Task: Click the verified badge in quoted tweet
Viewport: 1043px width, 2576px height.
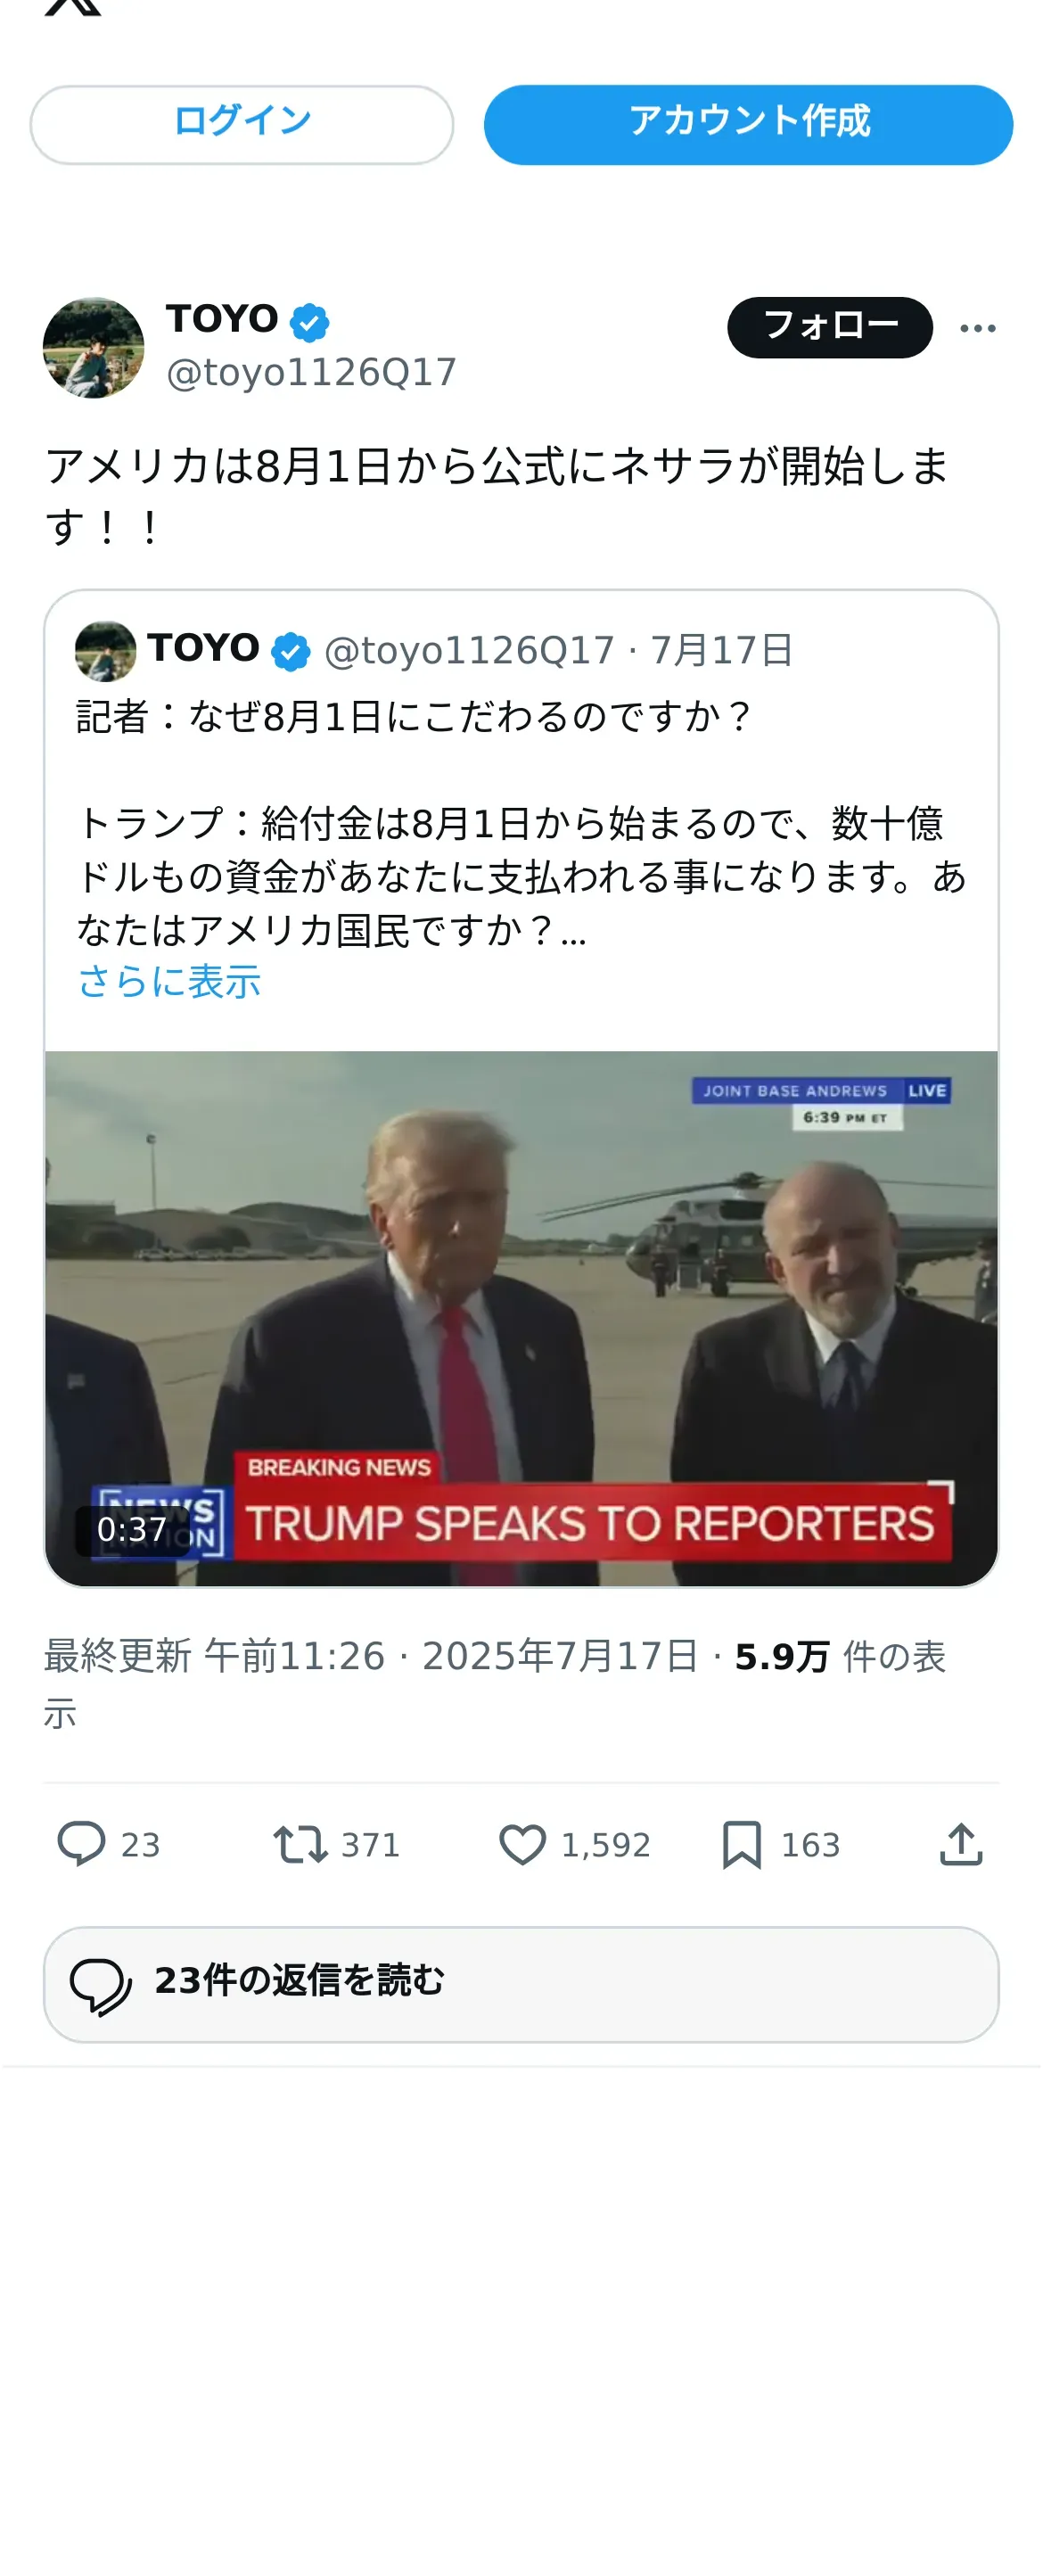Action: pyautogui.click(x=290, y=651)
